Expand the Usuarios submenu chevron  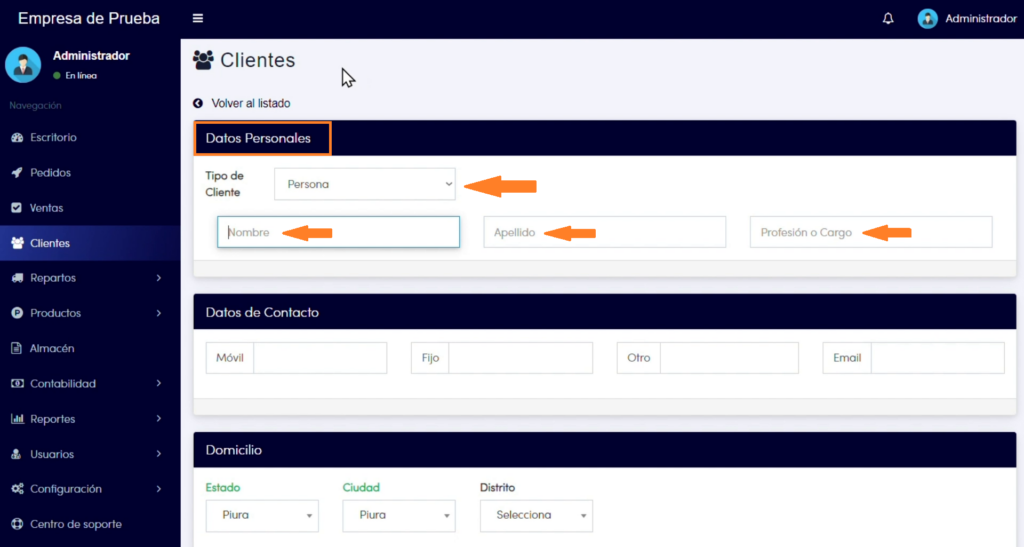click(x=159, y=454)
